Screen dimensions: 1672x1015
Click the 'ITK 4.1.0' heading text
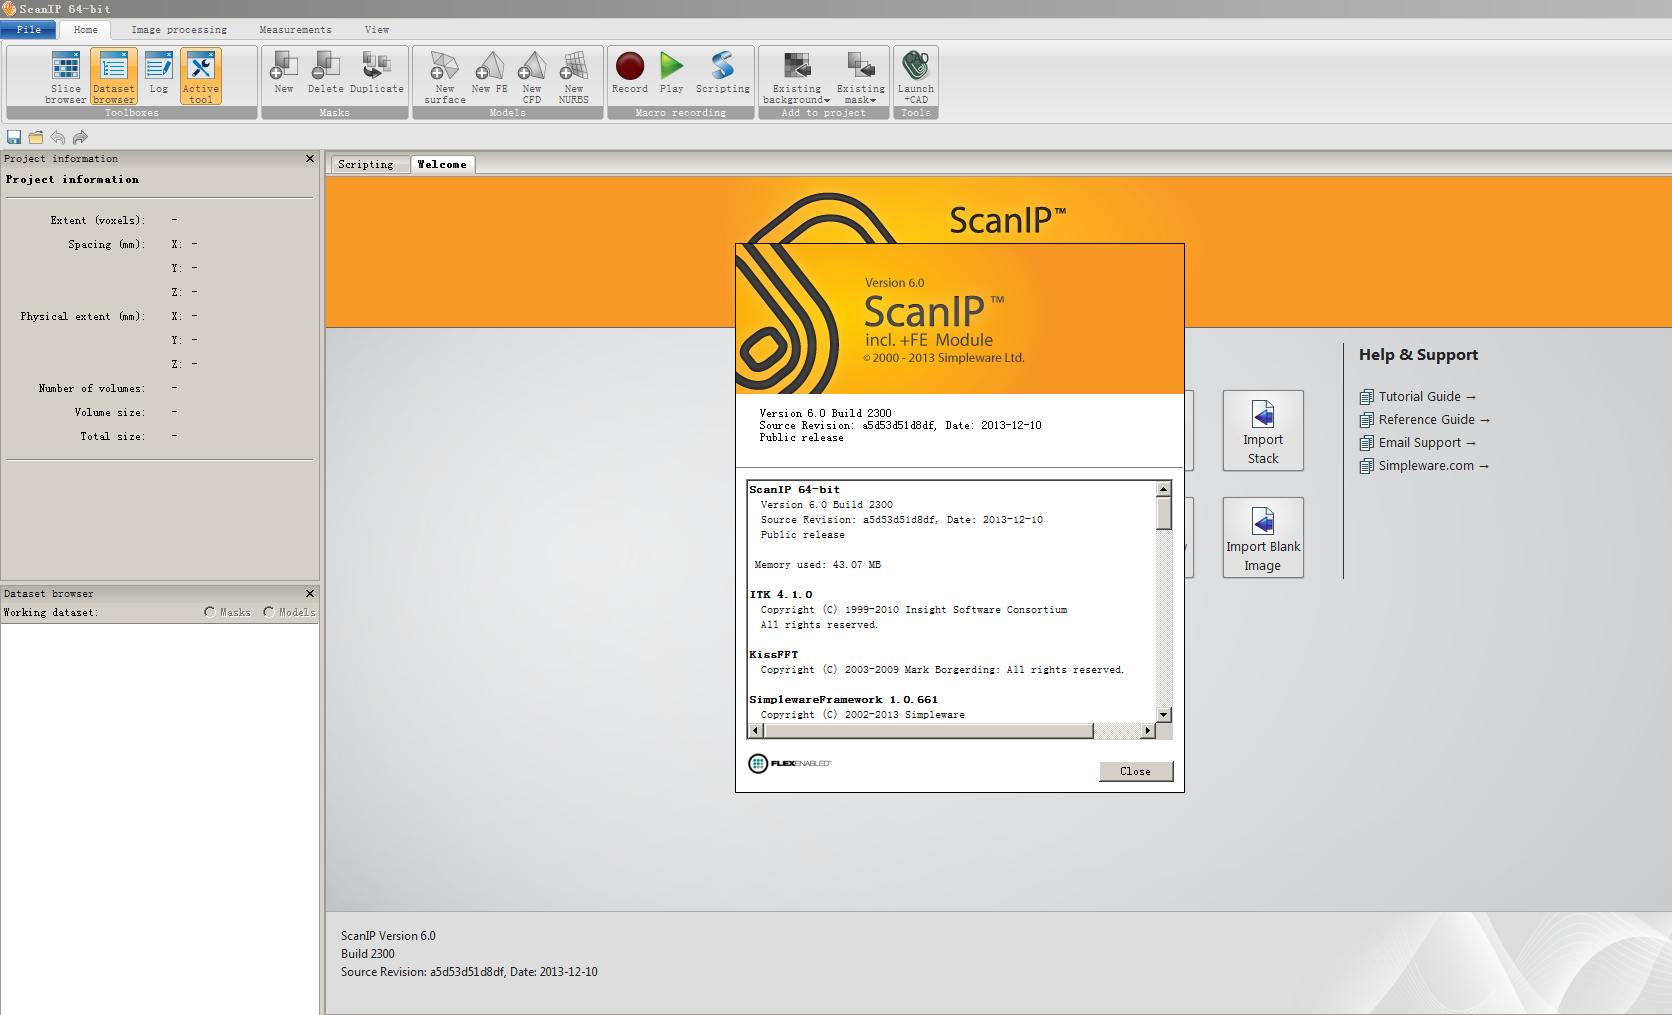tap(781, 595)
